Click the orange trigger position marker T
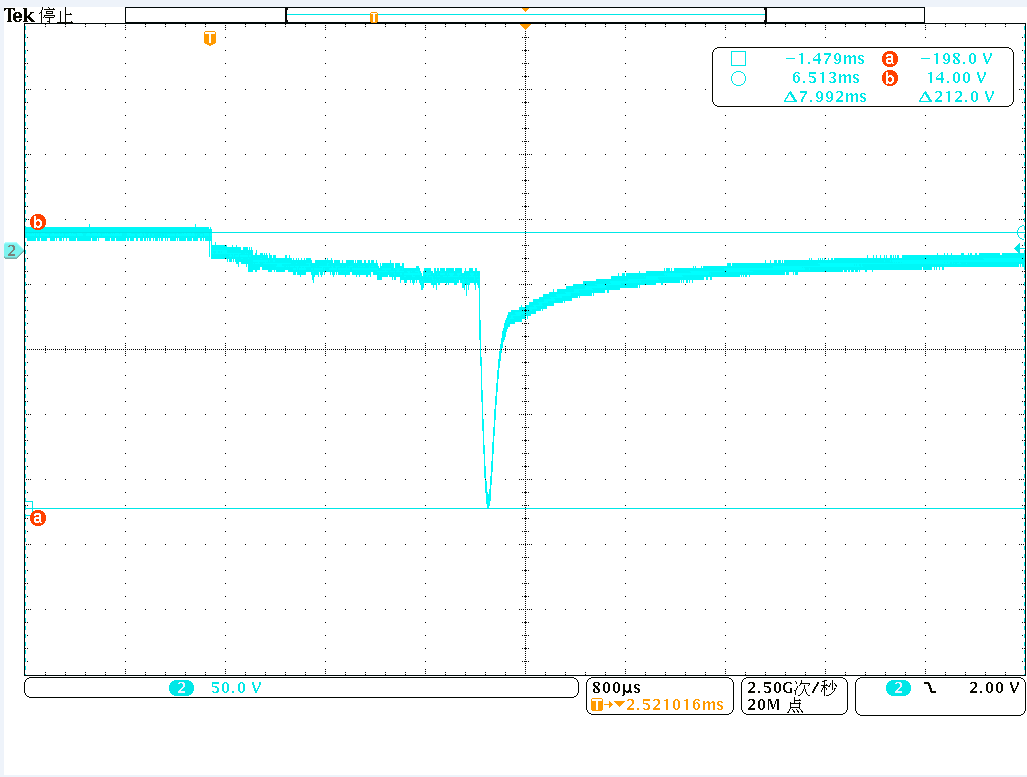This screenshot has width=1027, height=777. coord(210,39)
